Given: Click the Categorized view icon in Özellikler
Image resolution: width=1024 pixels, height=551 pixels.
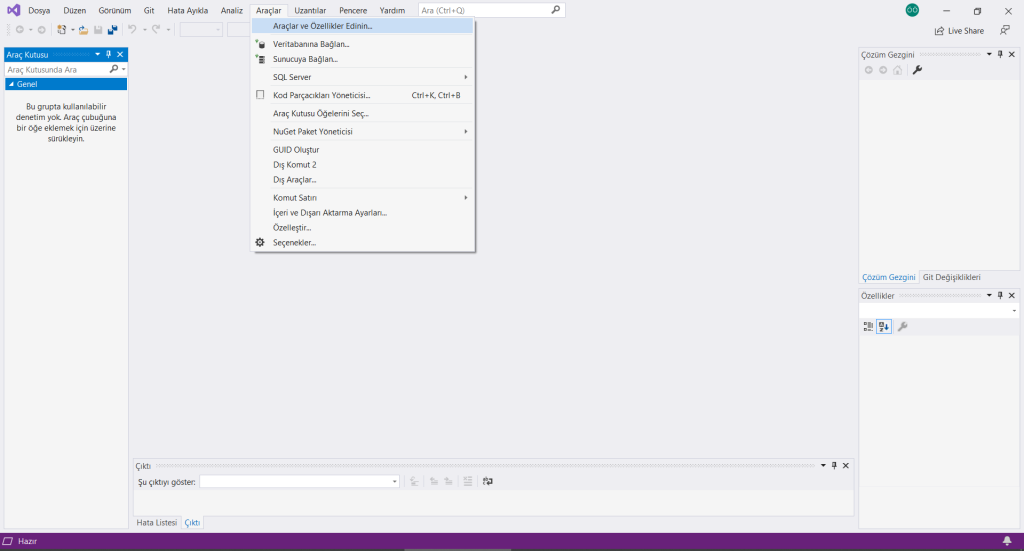Looking at the screenshot, I should (868, 327).
